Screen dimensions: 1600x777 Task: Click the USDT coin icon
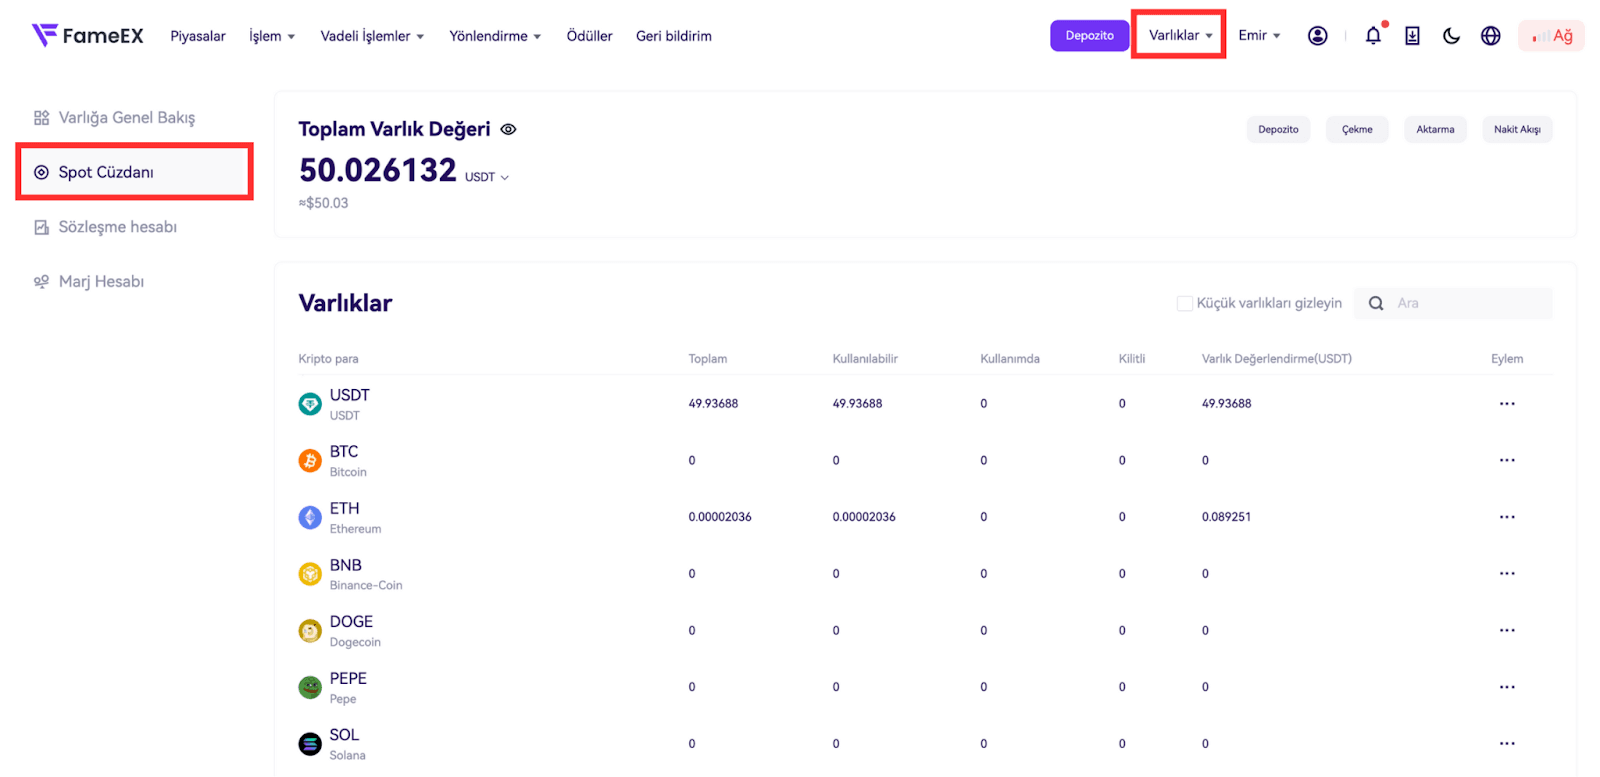[310, 404]
